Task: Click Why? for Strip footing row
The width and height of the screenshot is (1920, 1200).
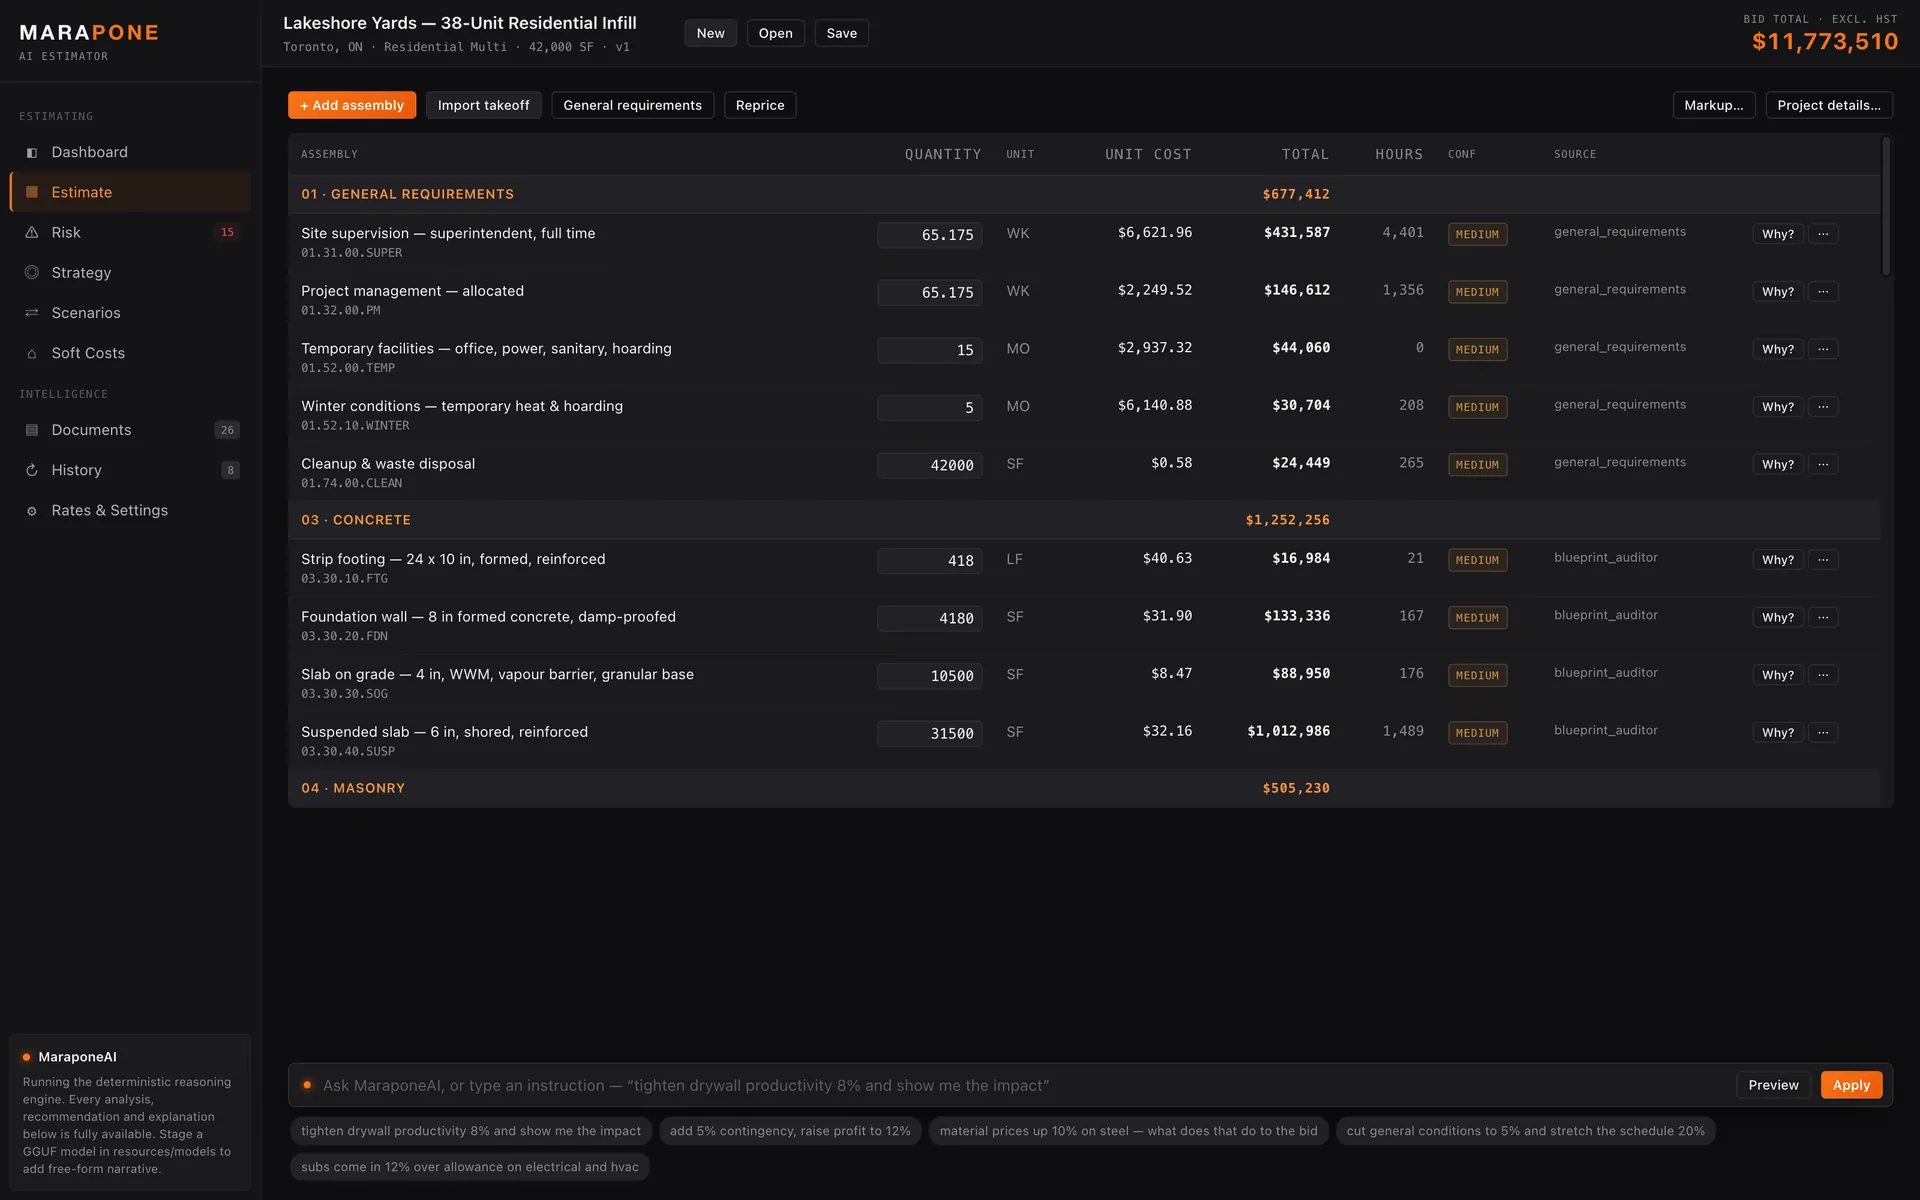Action: tap(1777, 560)
